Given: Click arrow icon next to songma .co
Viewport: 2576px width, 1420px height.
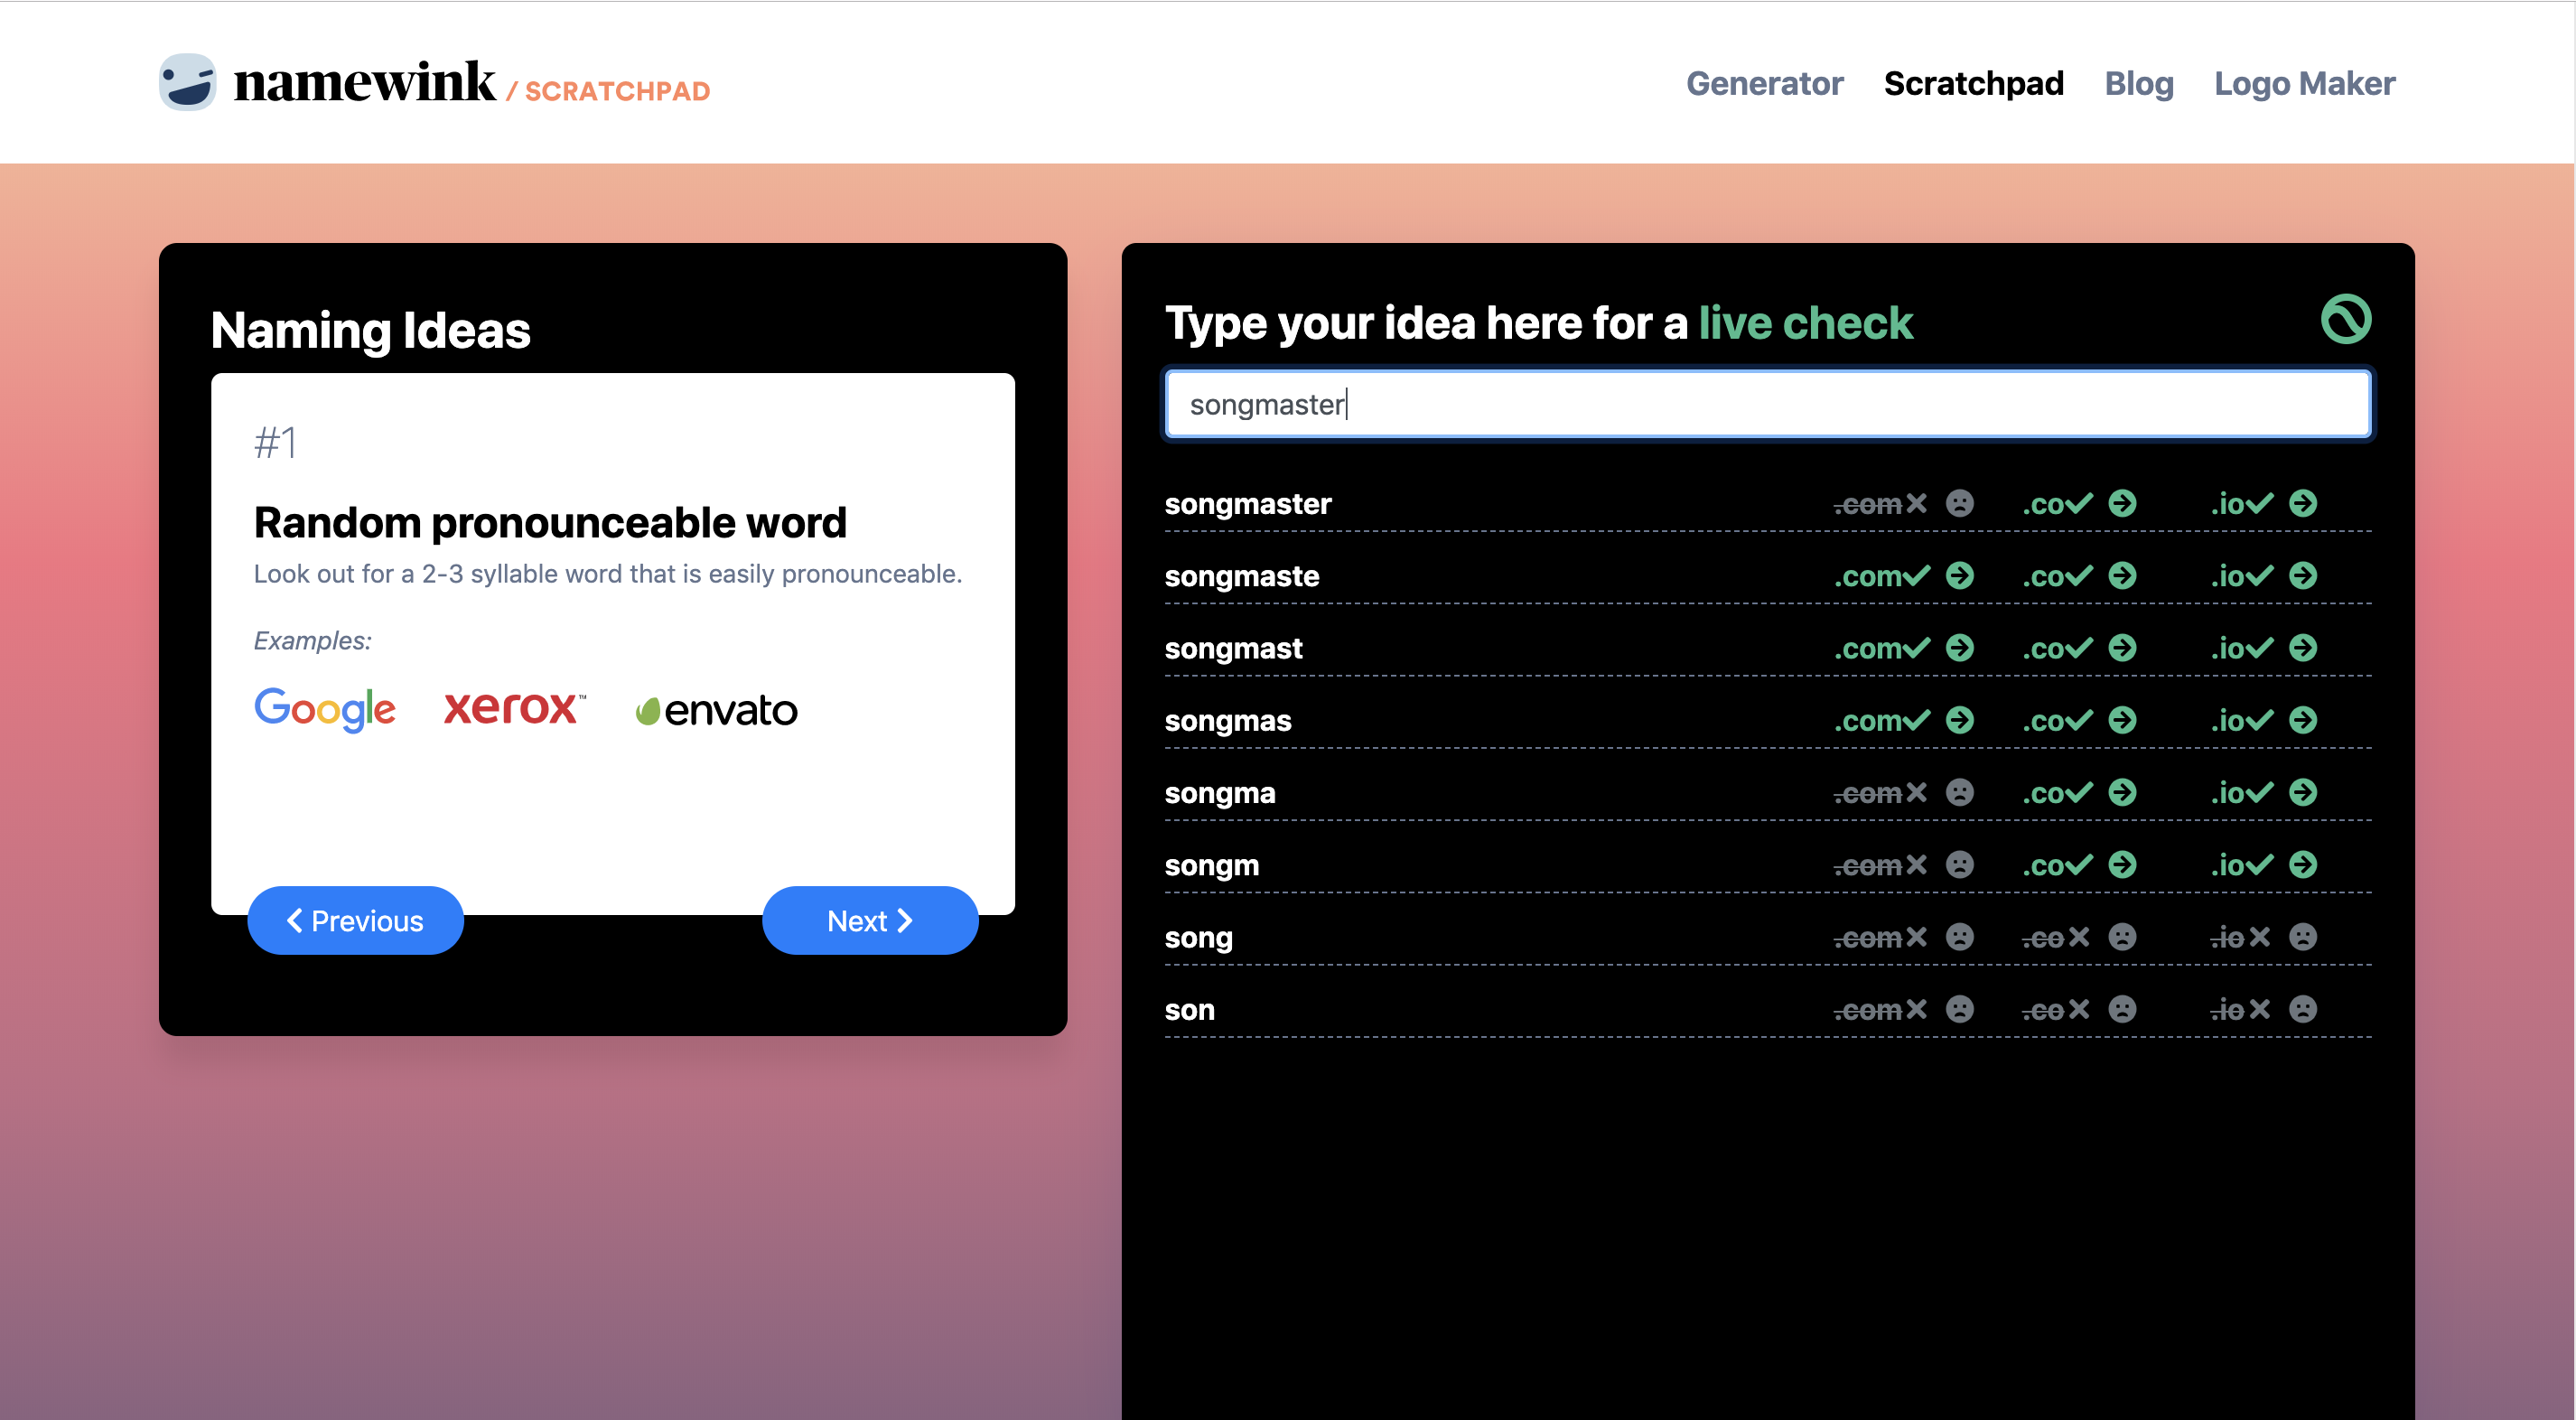Looking at the screenshot, I should pyautogui.click(x=2122, y=792).
